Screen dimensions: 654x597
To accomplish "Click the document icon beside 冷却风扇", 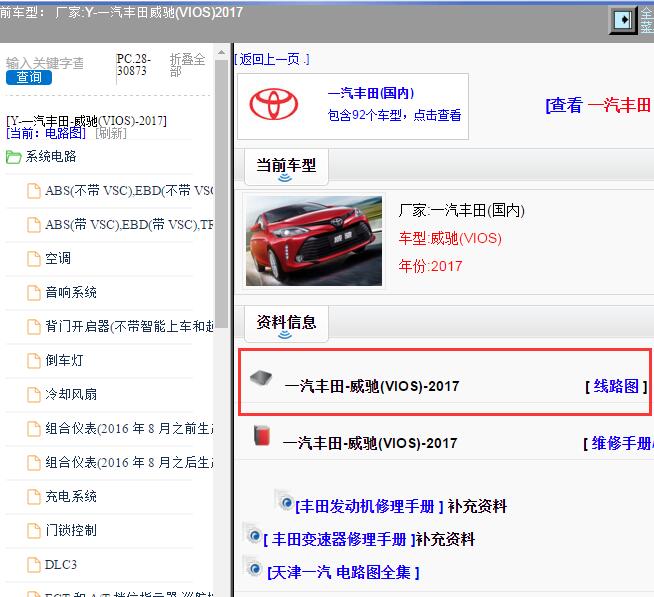I will click(34, 395).
